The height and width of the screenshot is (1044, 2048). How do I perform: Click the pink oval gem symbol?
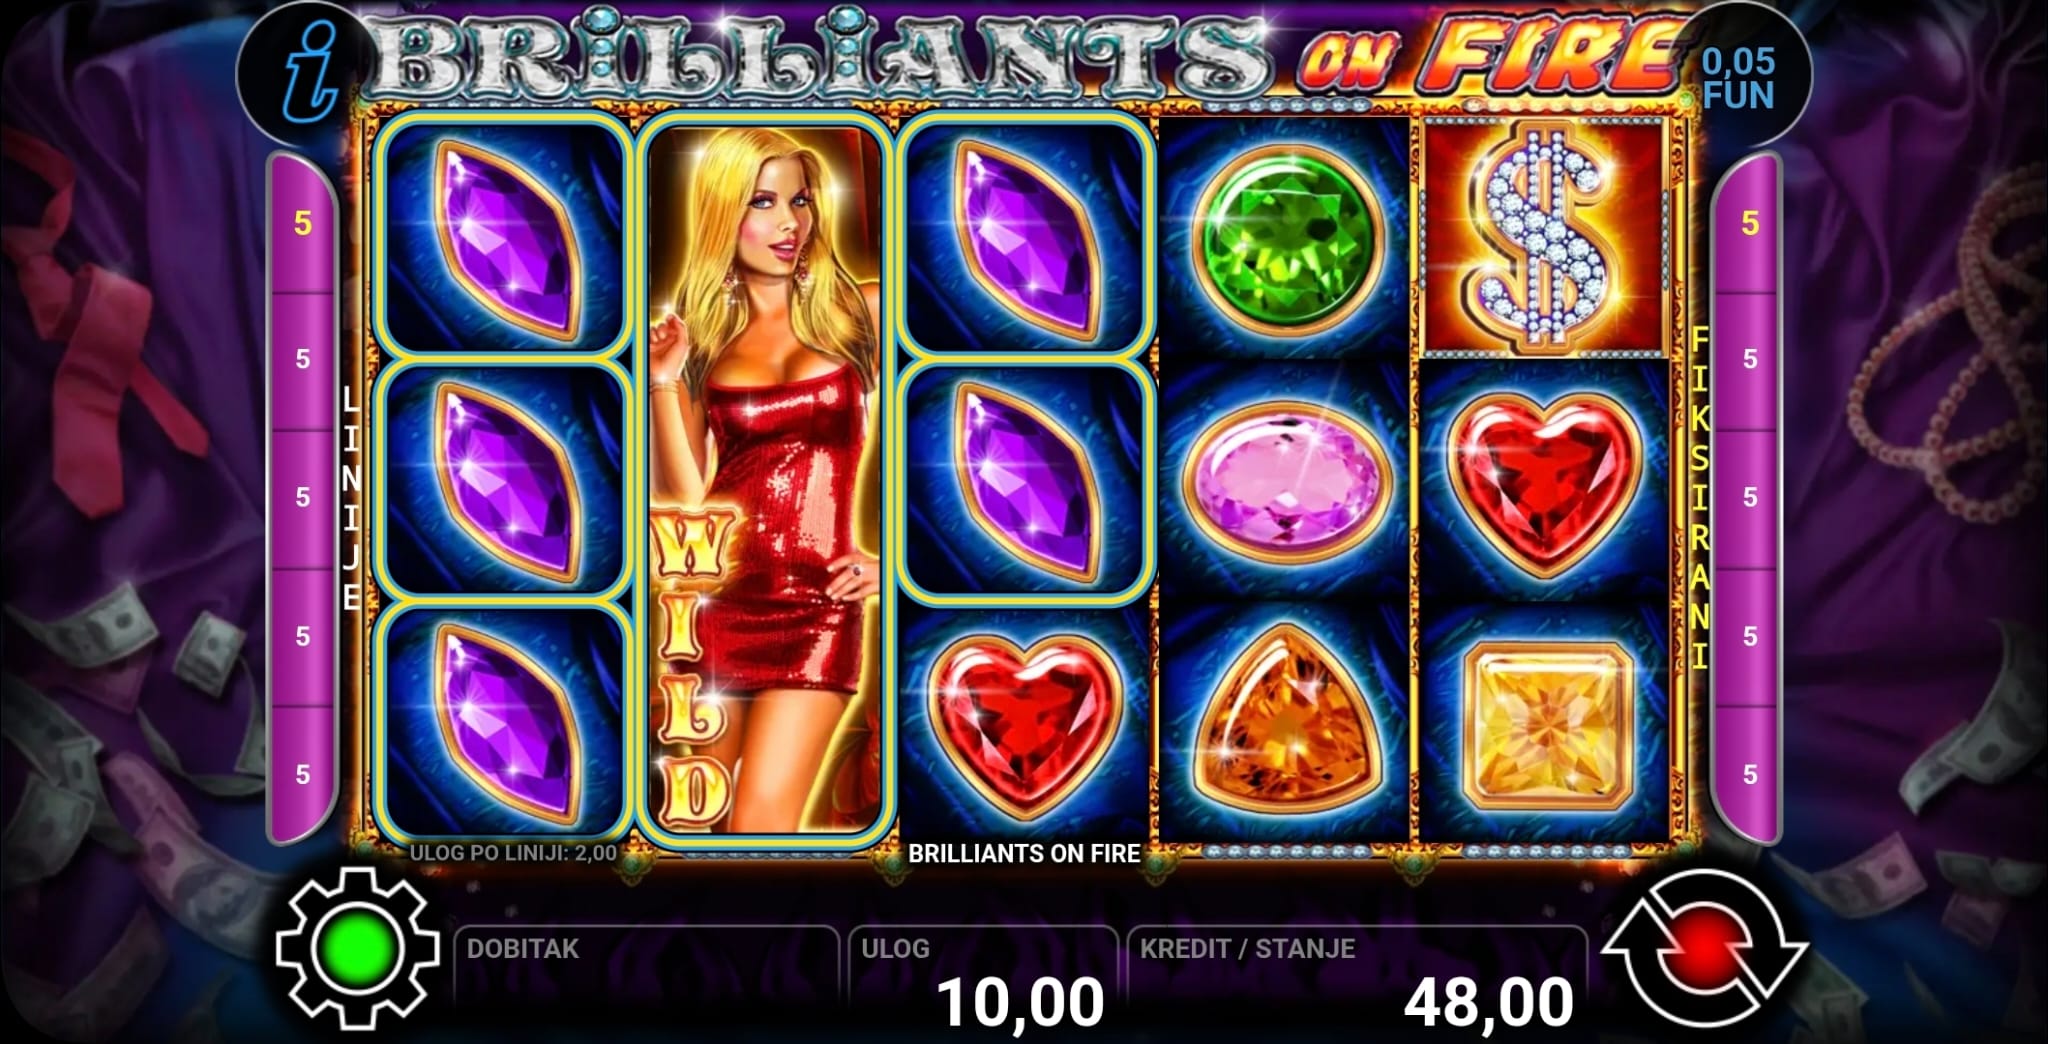(1286, 478)
